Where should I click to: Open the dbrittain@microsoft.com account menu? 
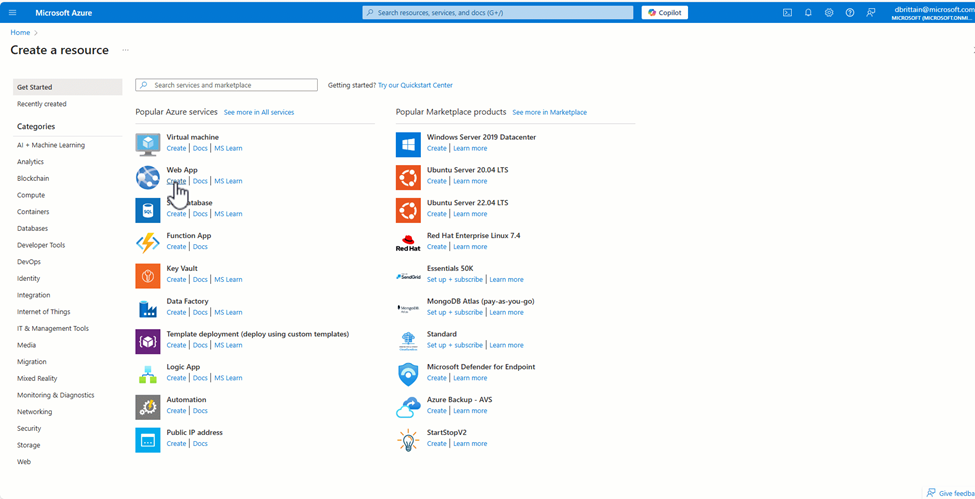point(934,13)
